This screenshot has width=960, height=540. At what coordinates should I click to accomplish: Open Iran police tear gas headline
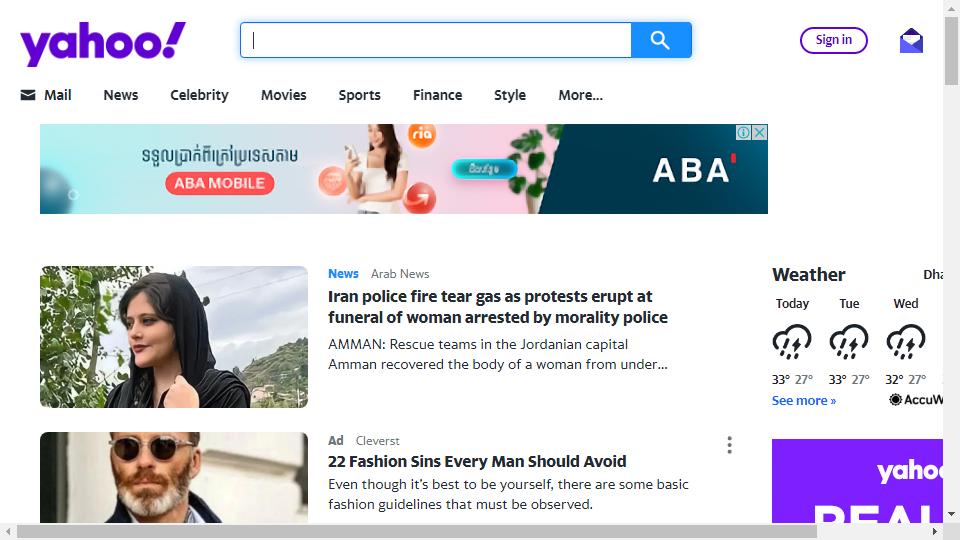pyautogui.click(x=498, y=307)
